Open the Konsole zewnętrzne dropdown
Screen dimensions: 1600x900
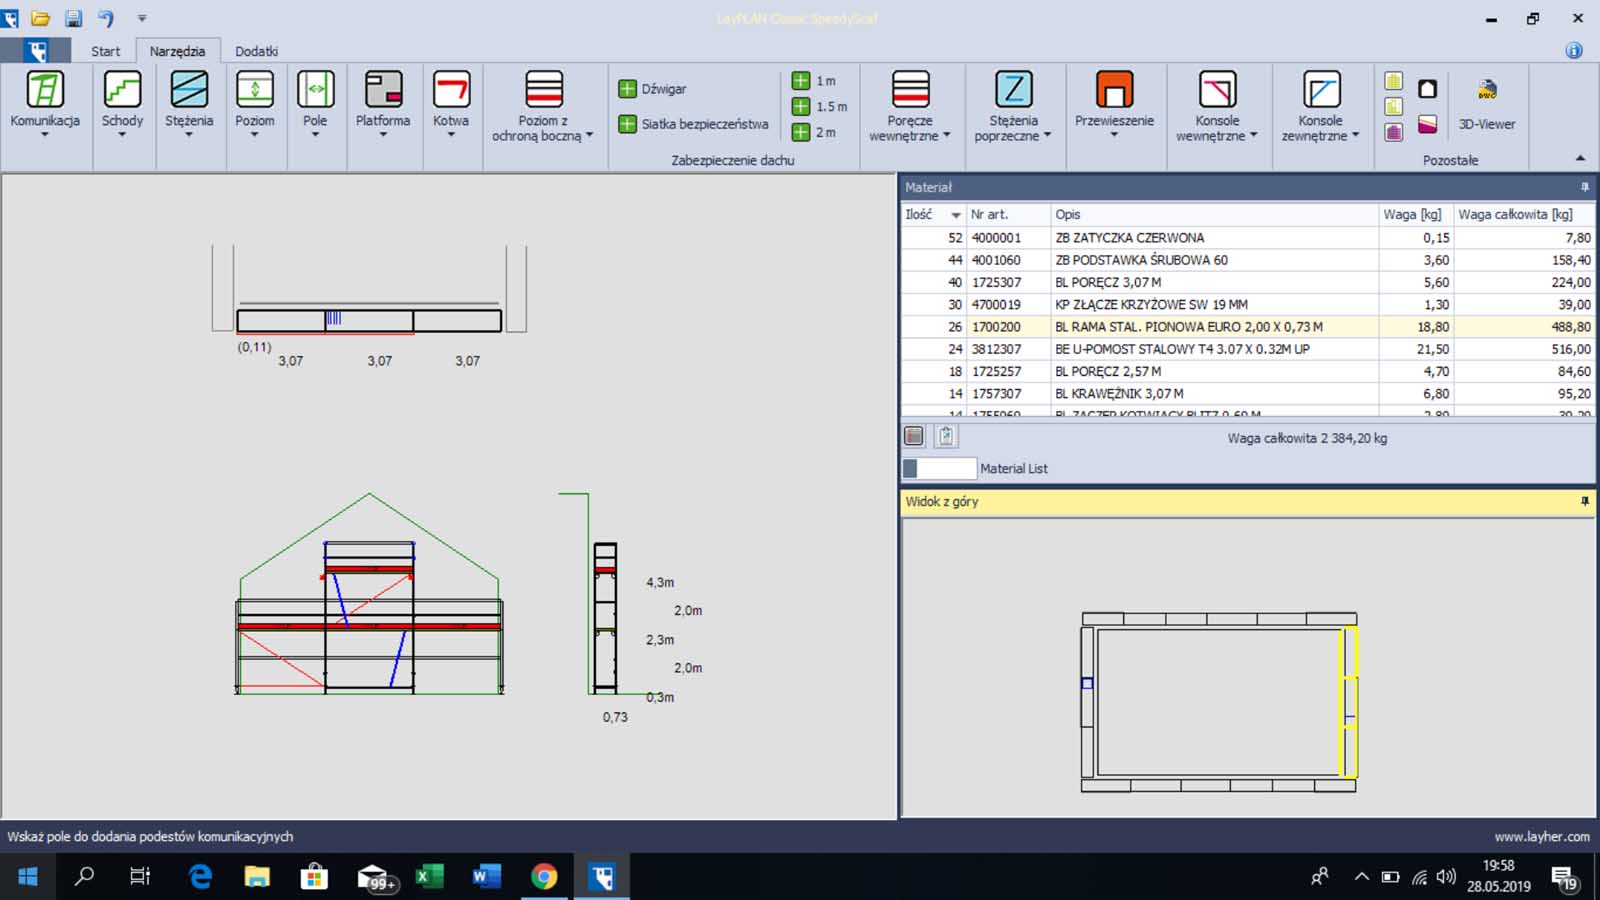coord(1355,136)
